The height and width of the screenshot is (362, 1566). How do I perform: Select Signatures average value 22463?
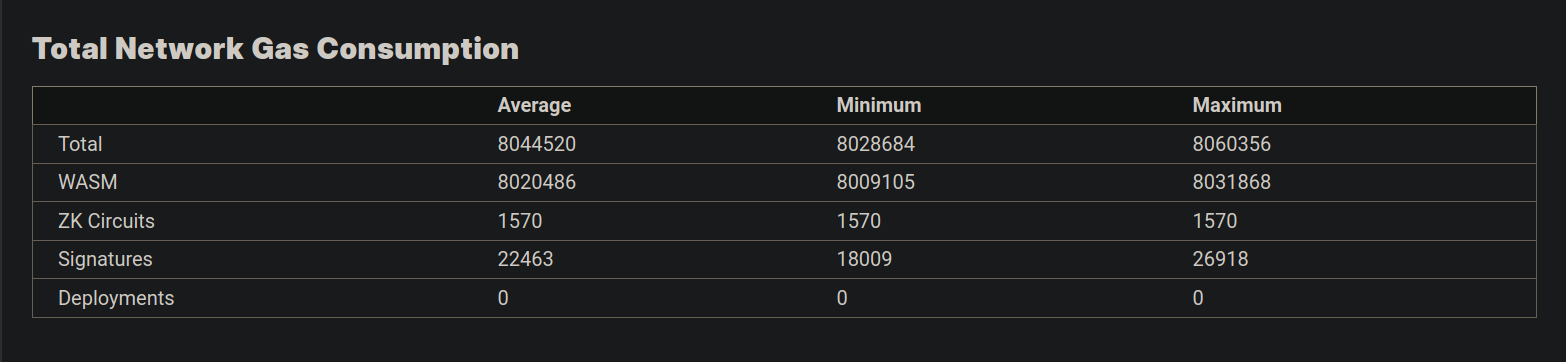click(x=526, y=259)
